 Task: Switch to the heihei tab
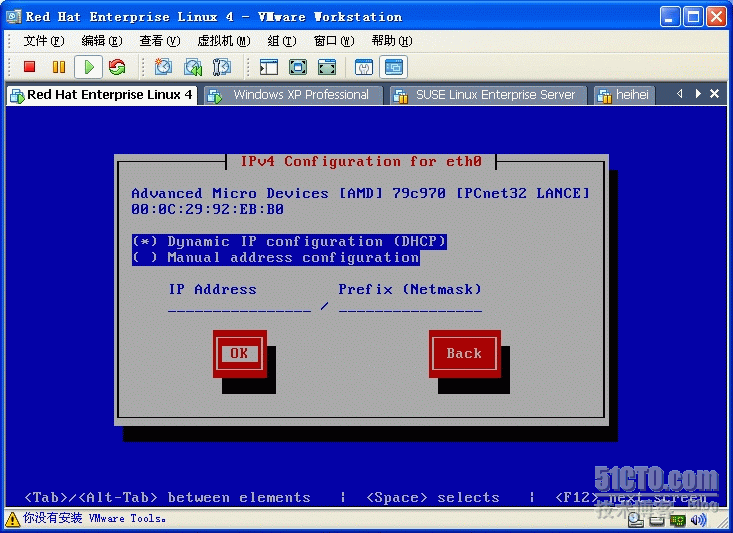[x=624, y=95]
